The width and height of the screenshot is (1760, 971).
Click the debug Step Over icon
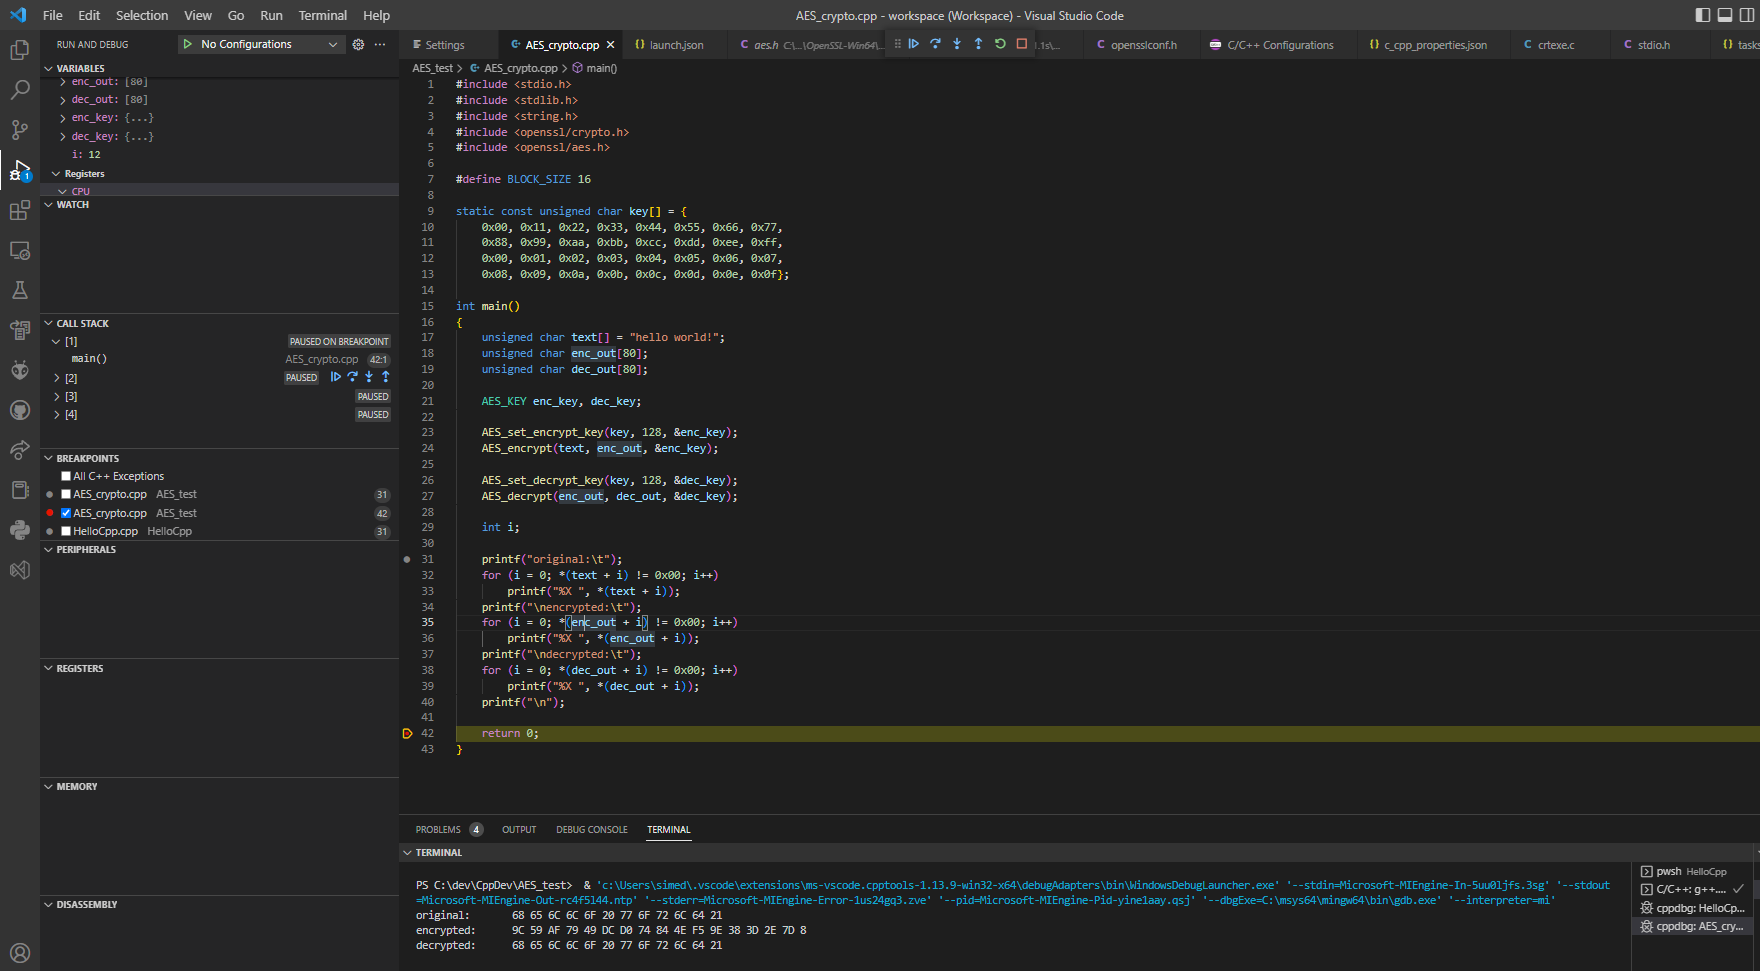[935, 44]
